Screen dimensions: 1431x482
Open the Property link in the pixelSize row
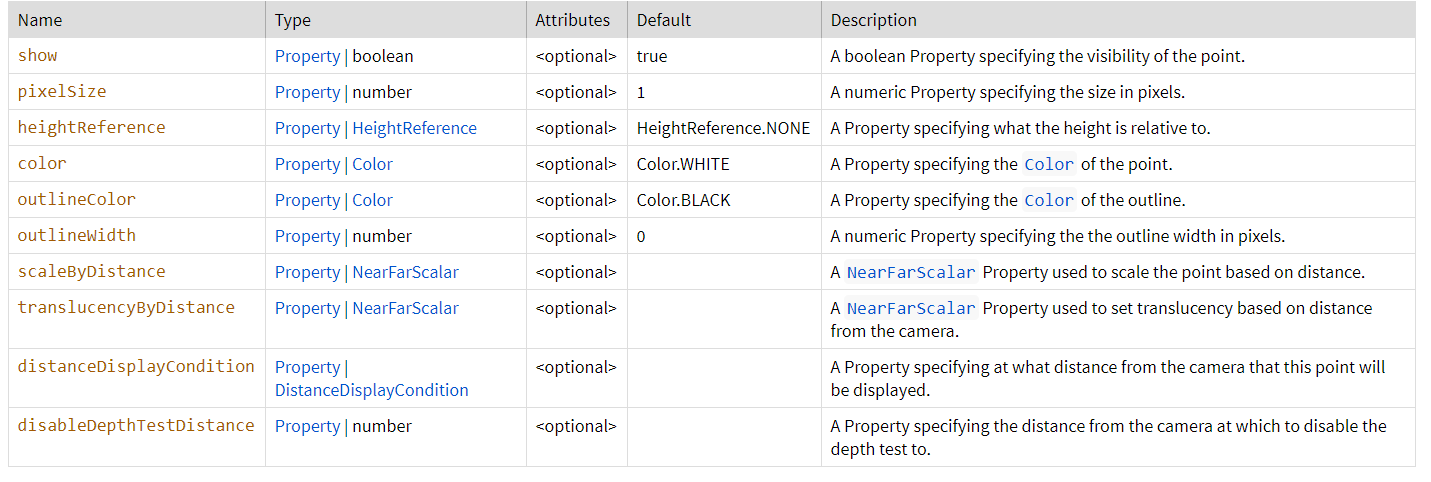click(307, 92)
